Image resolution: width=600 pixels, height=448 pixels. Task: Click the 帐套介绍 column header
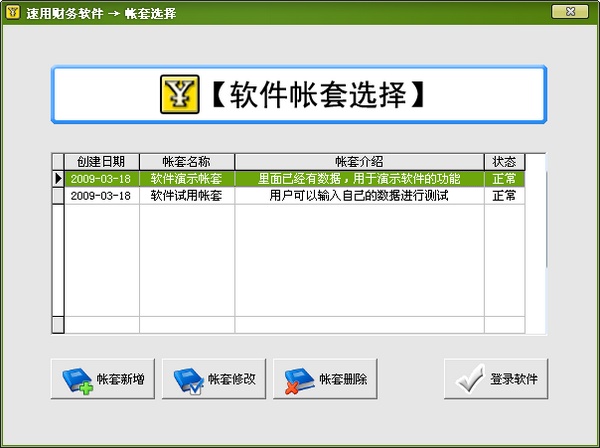tap(359, 162)
